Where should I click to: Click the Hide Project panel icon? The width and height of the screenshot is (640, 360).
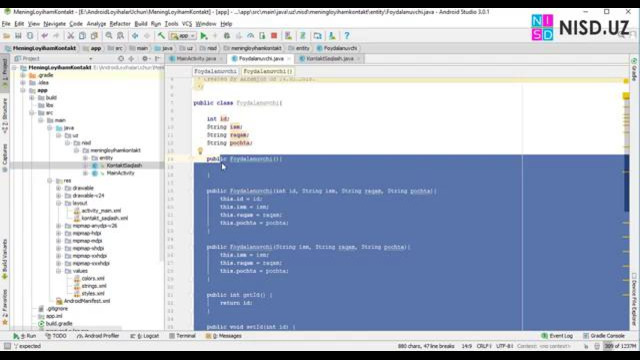pos(157,59)
